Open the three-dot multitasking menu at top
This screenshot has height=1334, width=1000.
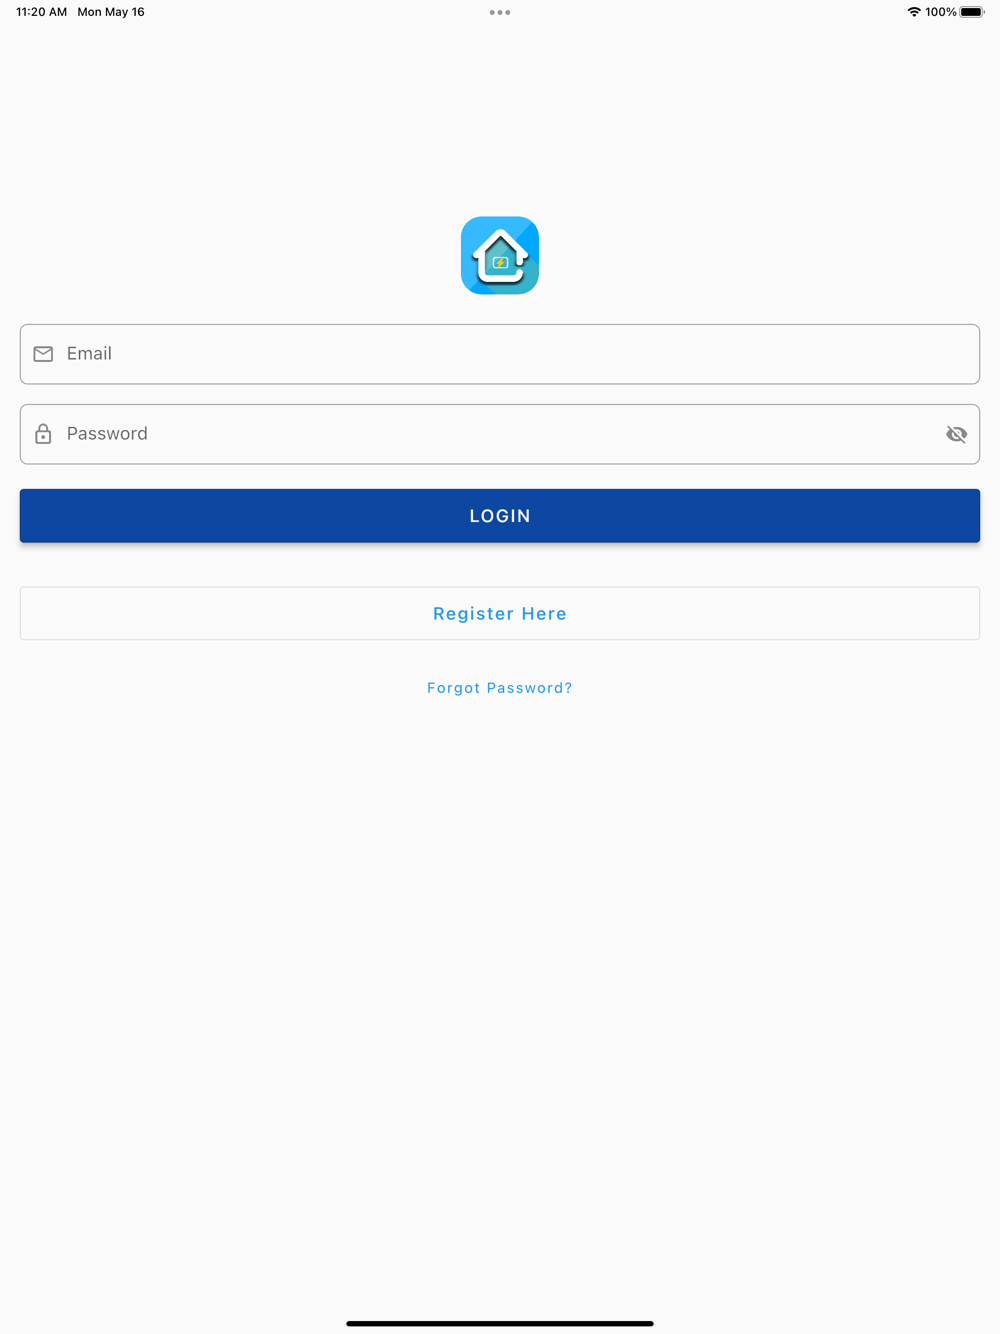[500, 13]
